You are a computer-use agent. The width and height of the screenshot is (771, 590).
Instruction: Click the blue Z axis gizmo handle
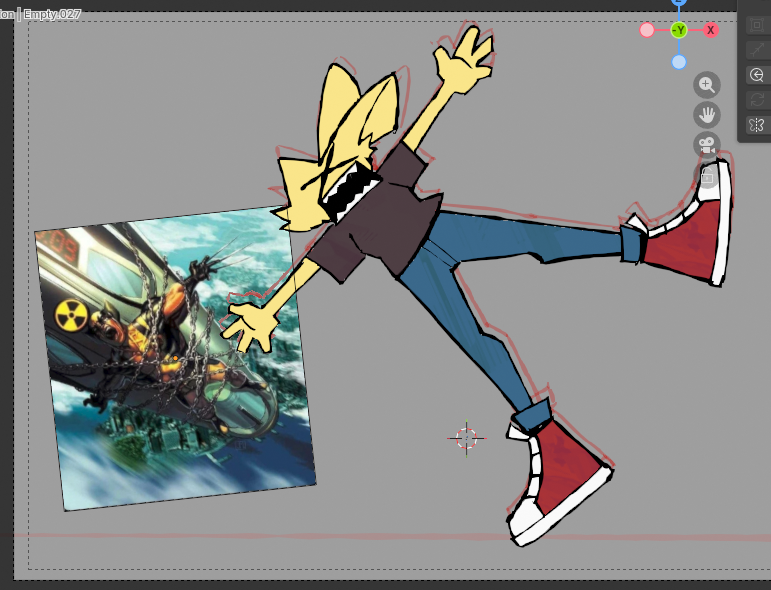(679, 1)
